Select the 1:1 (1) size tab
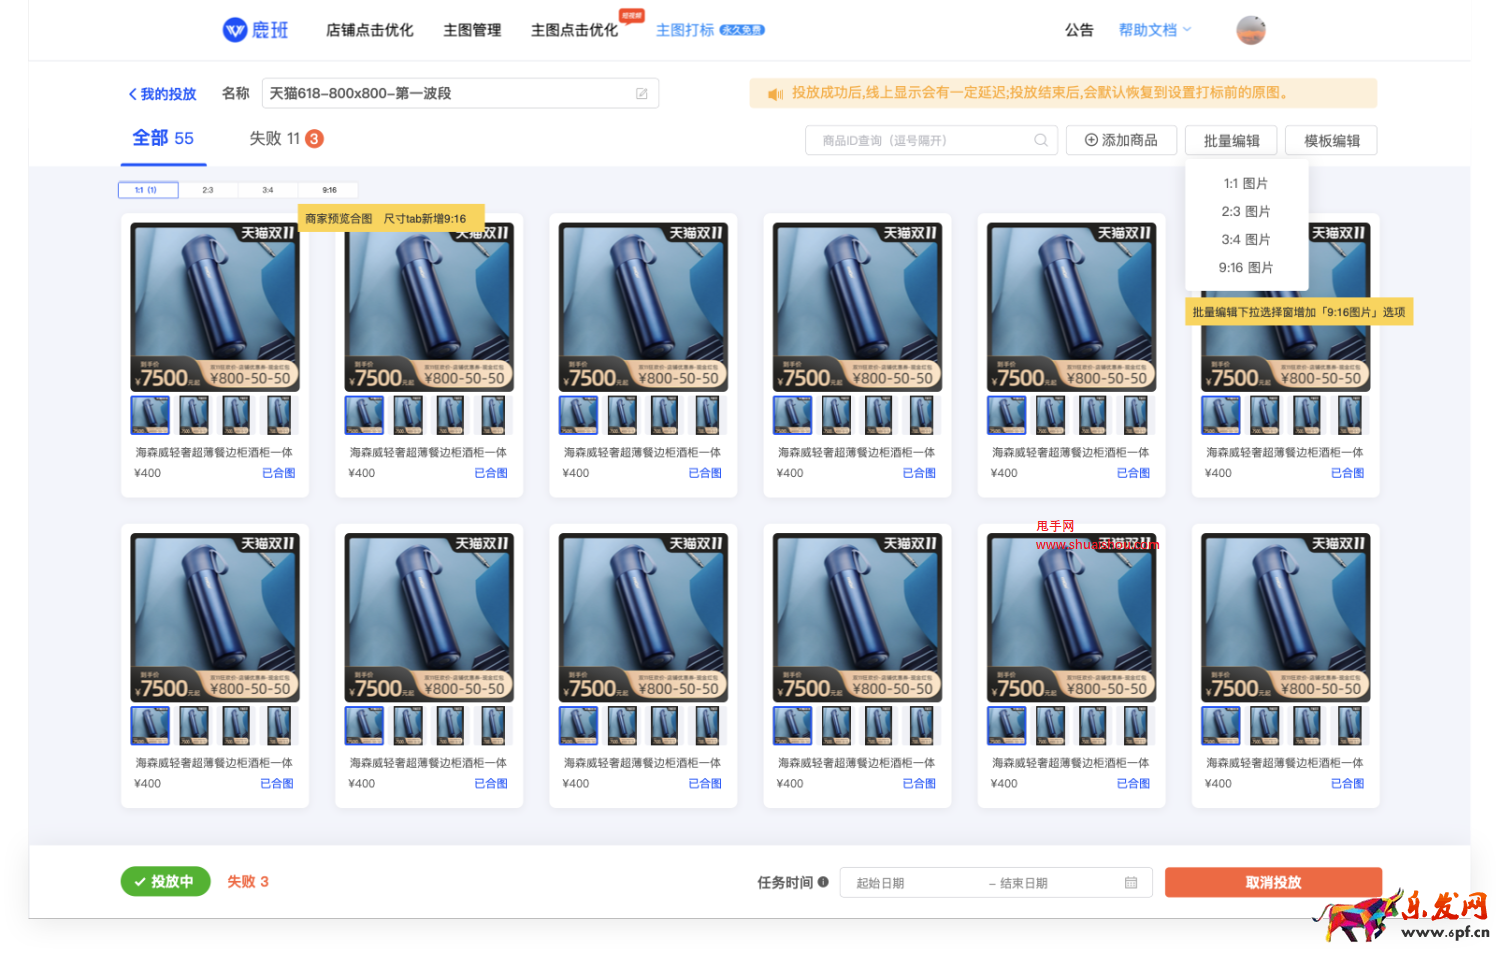The height and width of the screenshot is (953, 1500). pyautogui.click(x=148, y=190)
